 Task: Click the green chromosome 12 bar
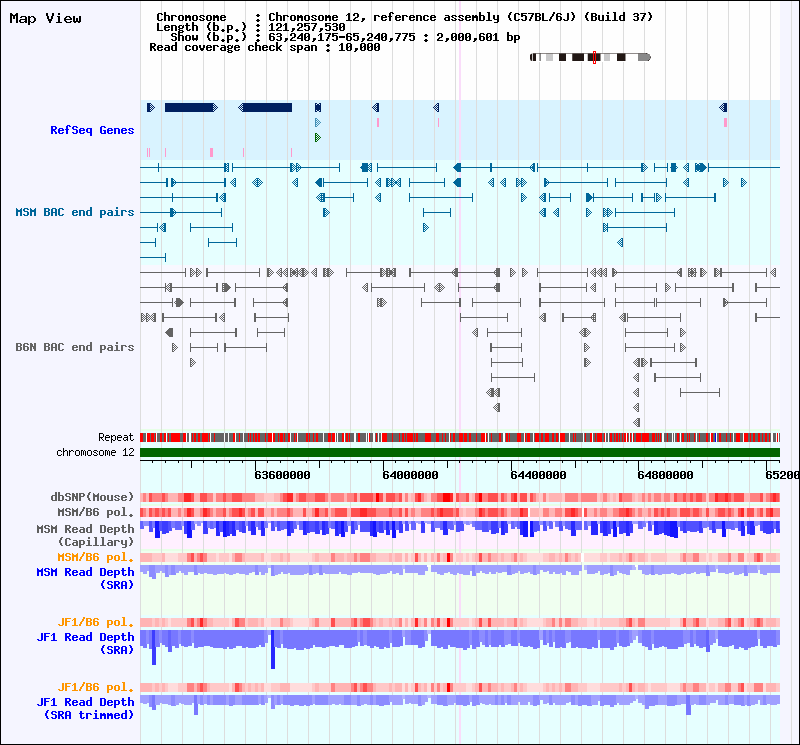click(460, 453)
